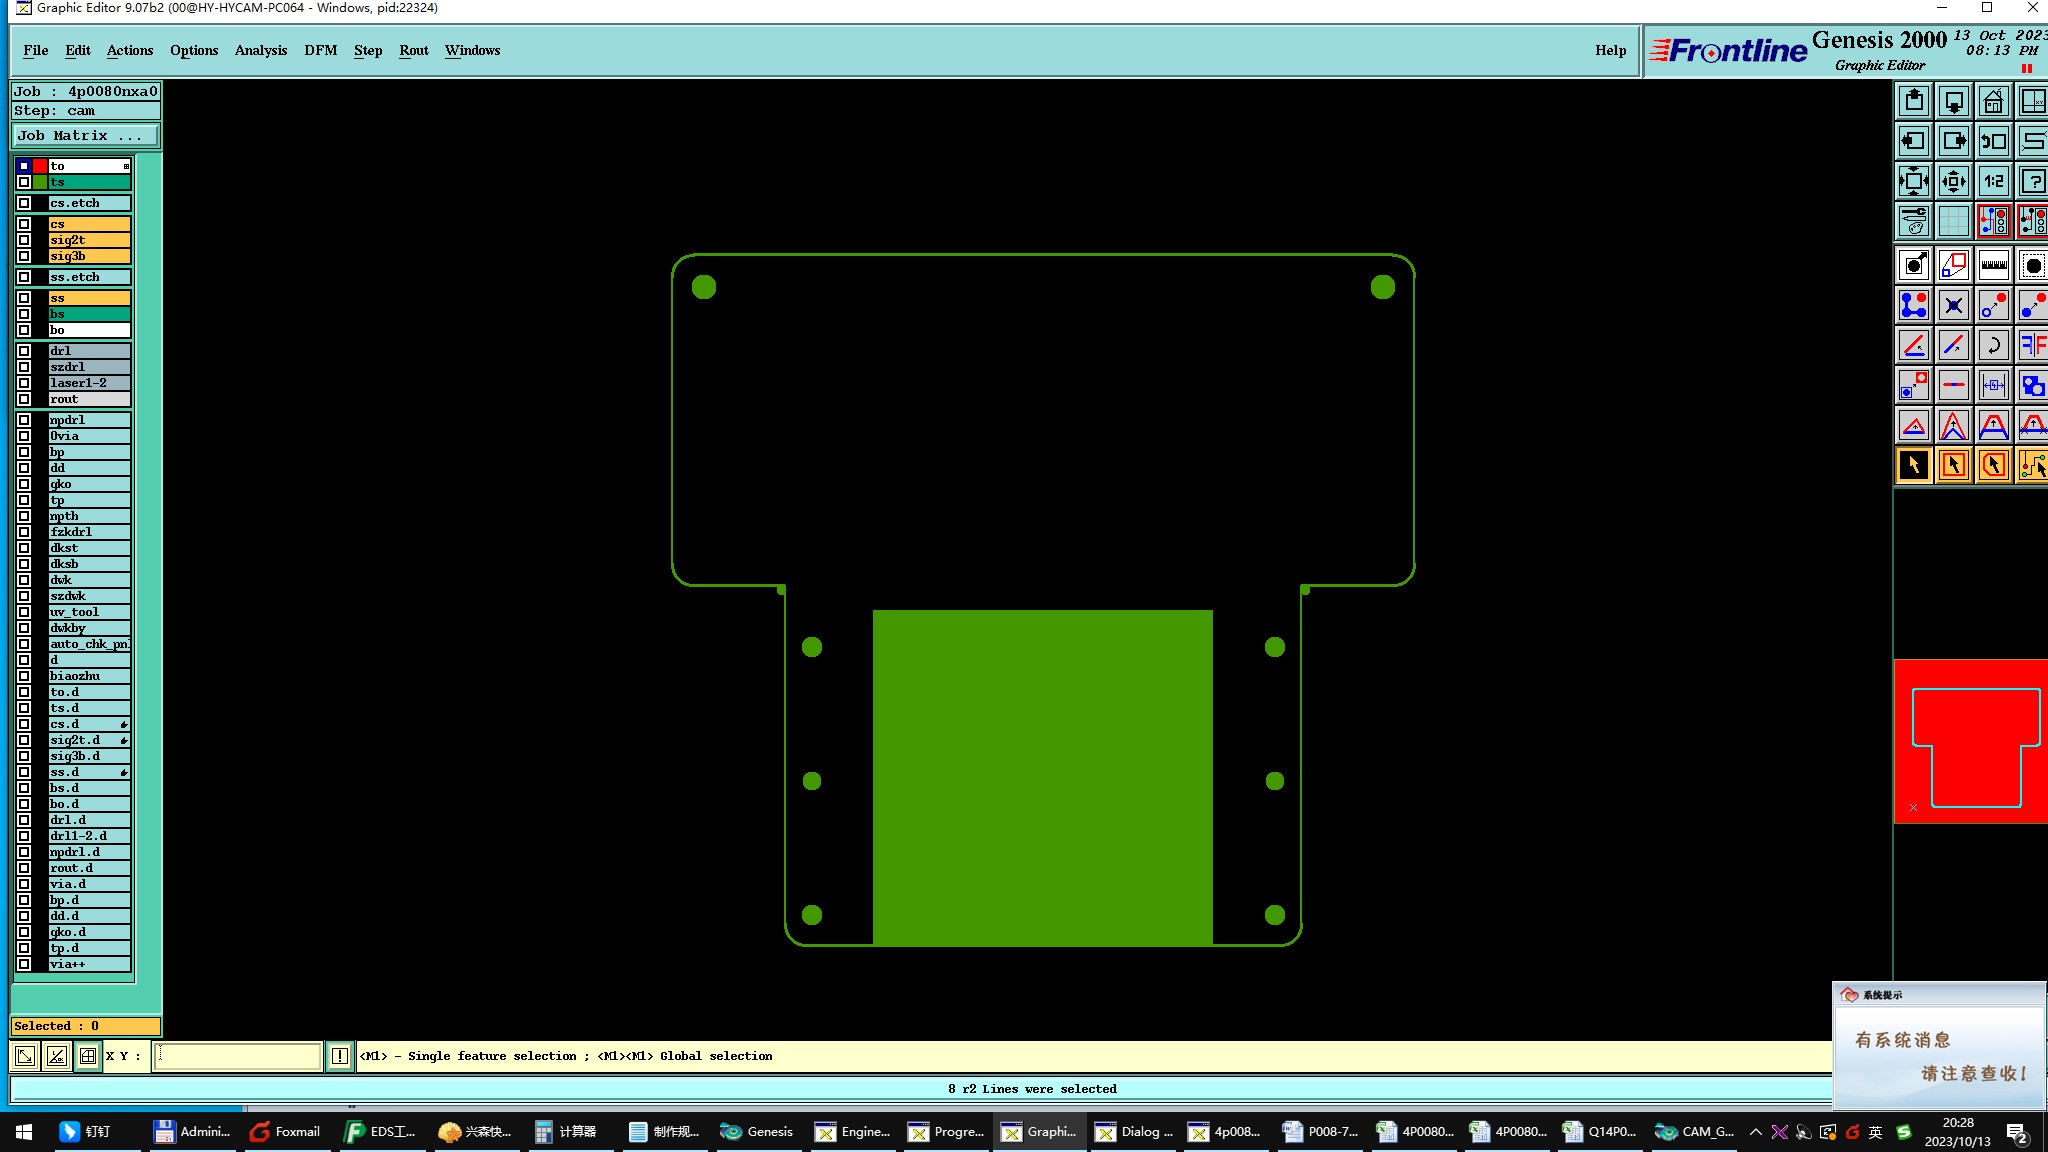Click the mirrored F flip icon
This screenshot has height=1152, width=2048.
pyautogui.click(x=2033, y=345)
